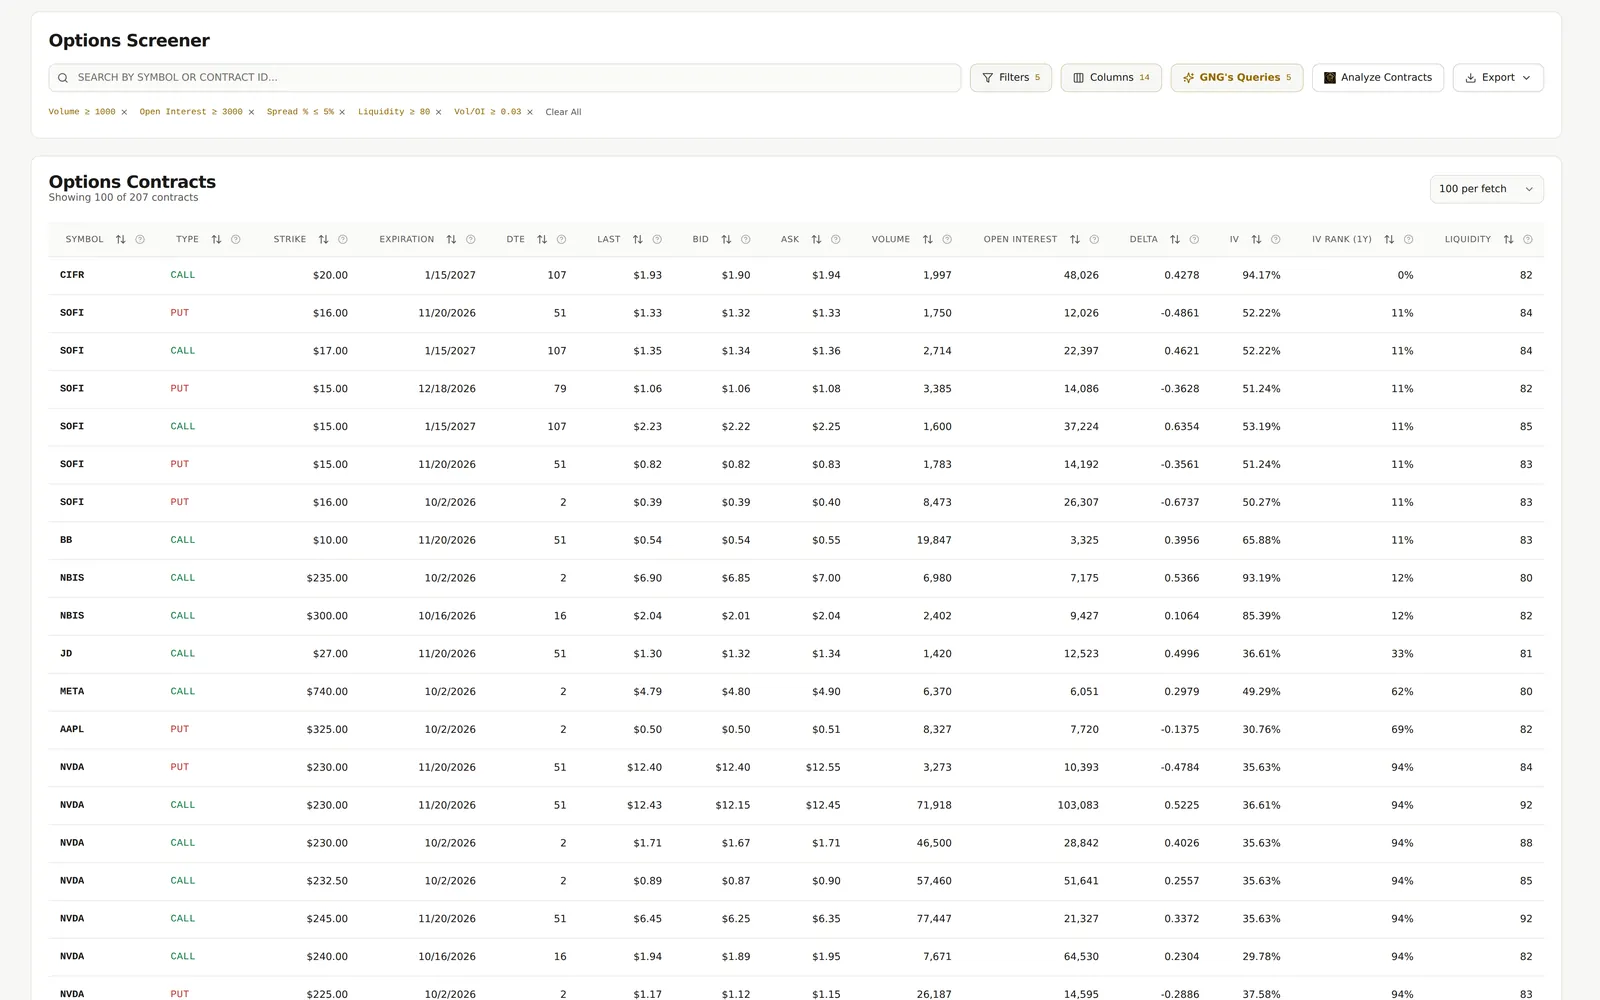Image resolution: width=1600 pixels, height=1000 pixels.
Task: Select the JD call $27.00 row
Action: coord(796,653)
